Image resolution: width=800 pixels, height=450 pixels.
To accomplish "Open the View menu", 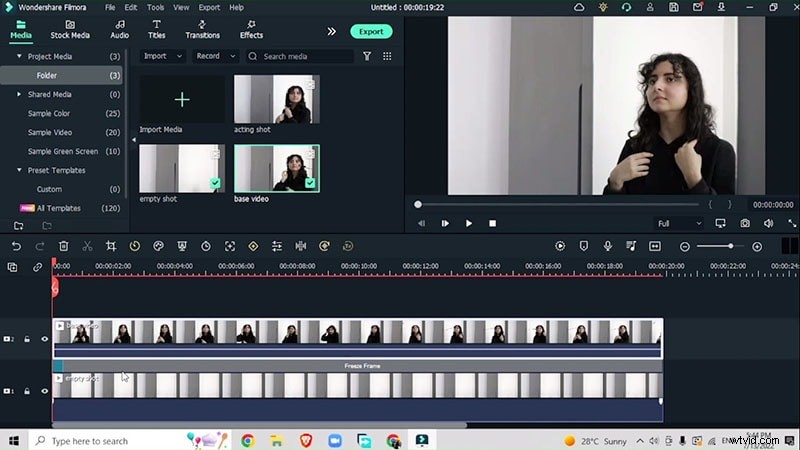I will pos(181,7).
